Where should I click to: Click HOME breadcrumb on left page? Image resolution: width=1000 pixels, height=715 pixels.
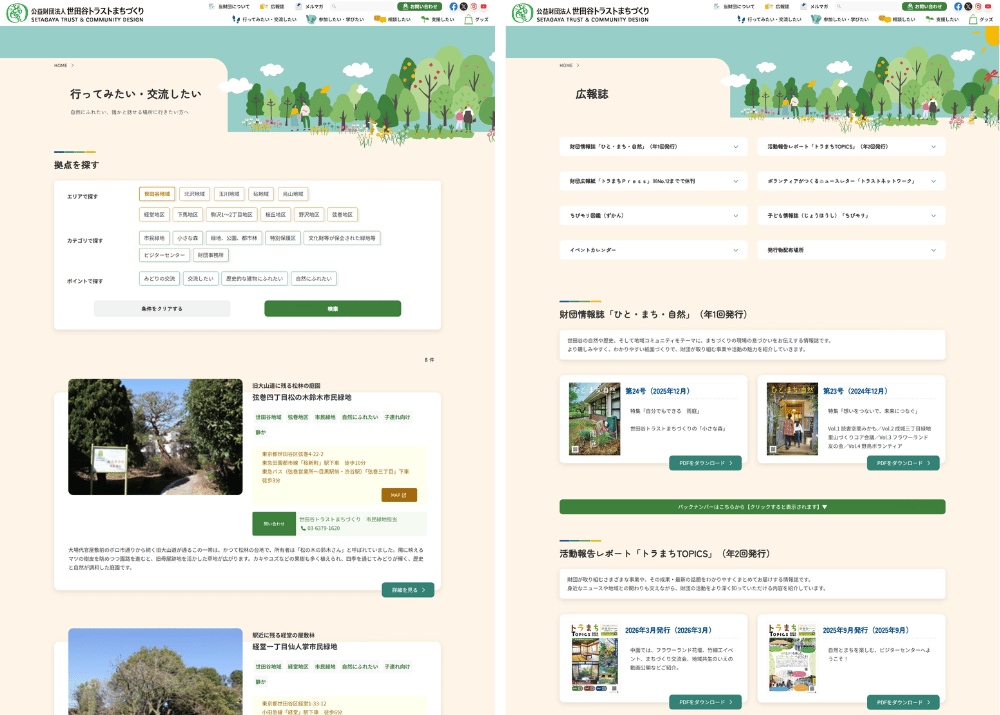click(61, 66)
